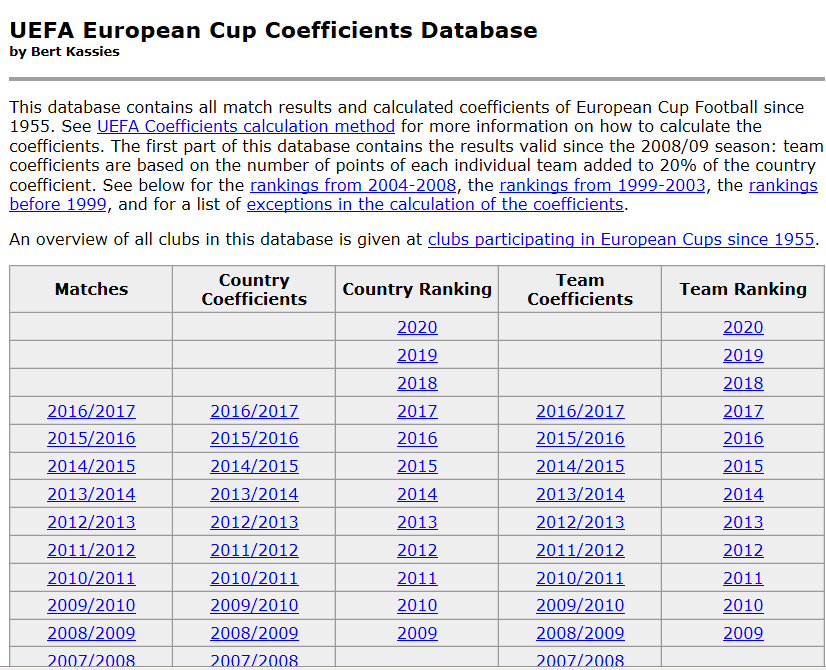Open Country Coefficients 2016/2017
826x670 pixels.
click(254, 411)
